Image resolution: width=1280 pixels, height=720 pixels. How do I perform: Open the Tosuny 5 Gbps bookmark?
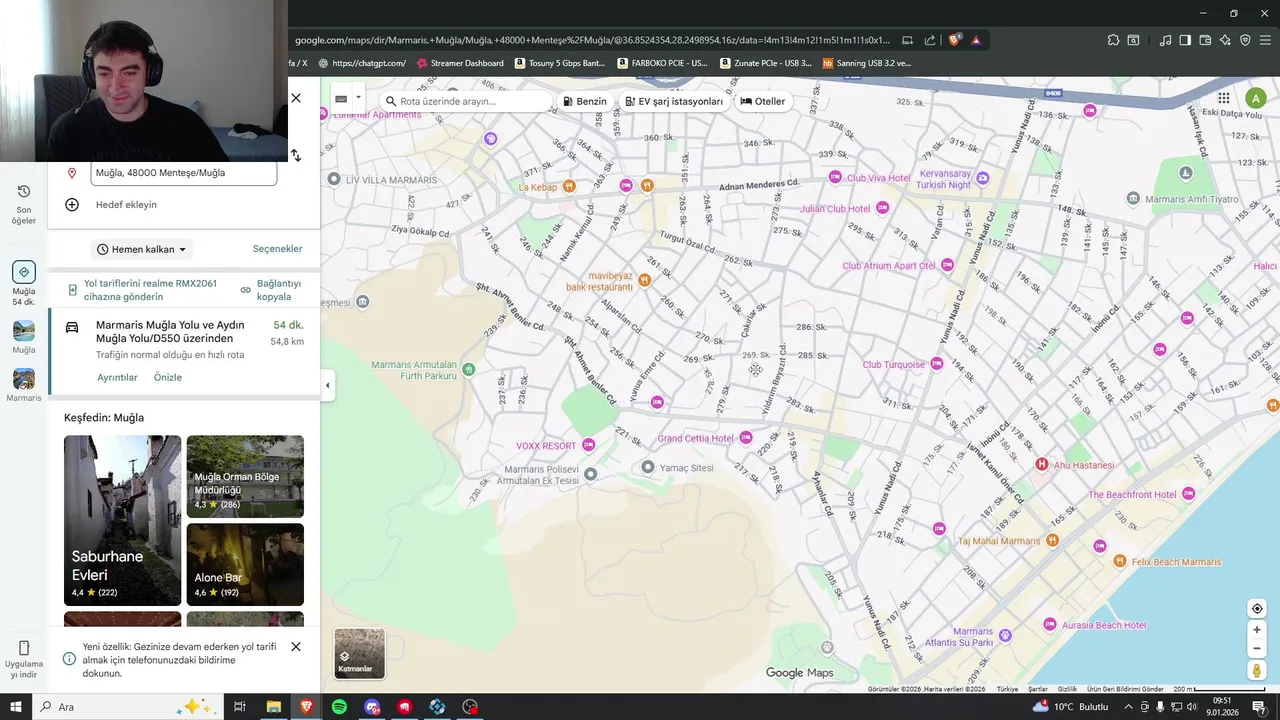[560, 63]
